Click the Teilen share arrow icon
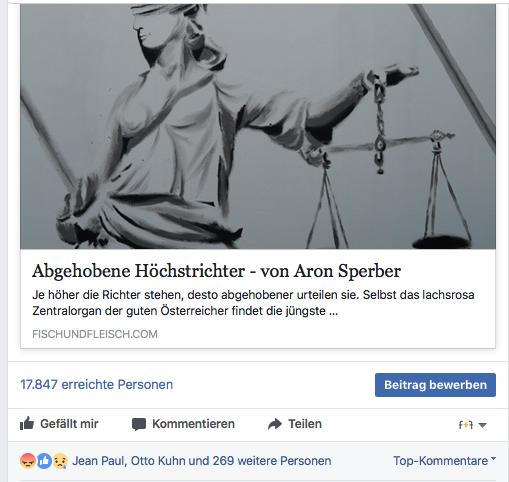 [x=275, y=424]
